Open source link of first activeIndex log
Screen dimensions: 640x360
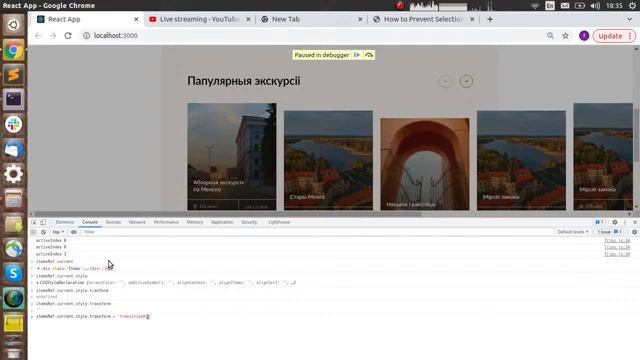pyautogui.click(x=617, y=240)
